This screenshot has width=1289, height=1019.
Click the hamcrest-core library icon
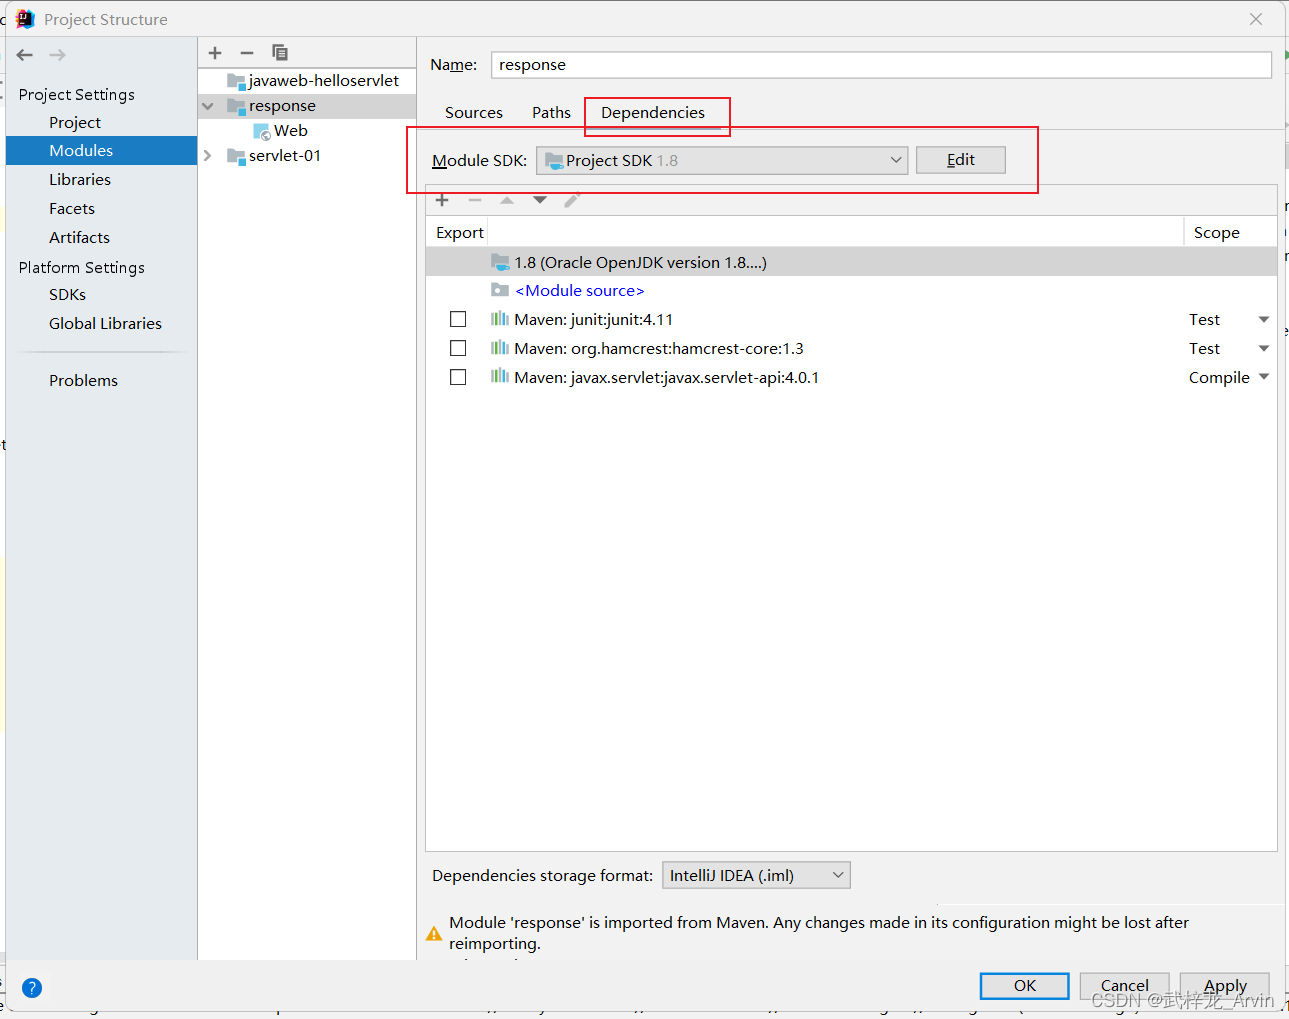tap(500, 348)
